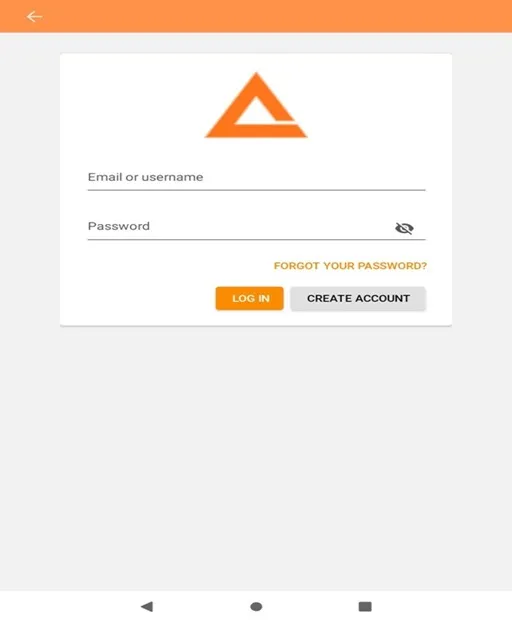The height and width of the screenshot is (622, 512).
Task: Tap the back arrow in orange header
Action: click(x=34, y=17)
